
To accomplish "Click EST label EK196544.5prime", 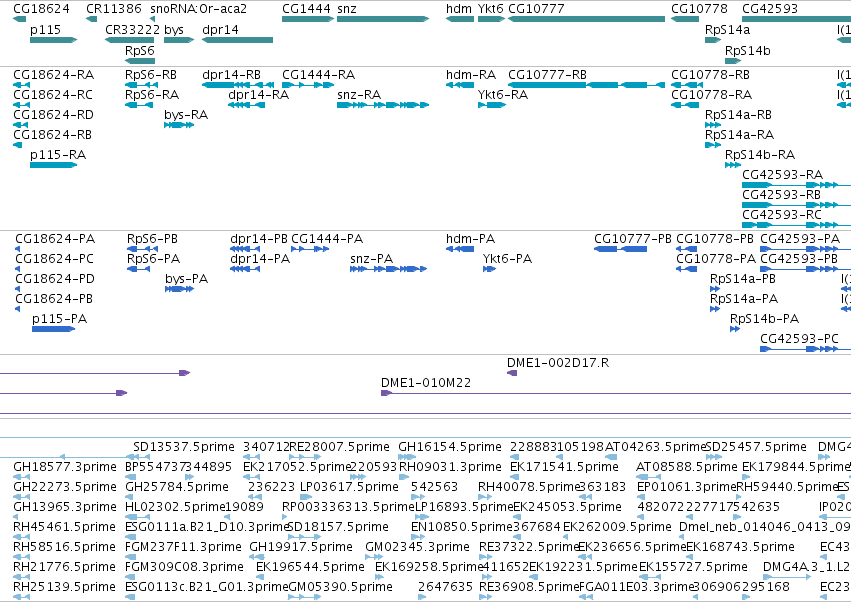I will 310,567.
